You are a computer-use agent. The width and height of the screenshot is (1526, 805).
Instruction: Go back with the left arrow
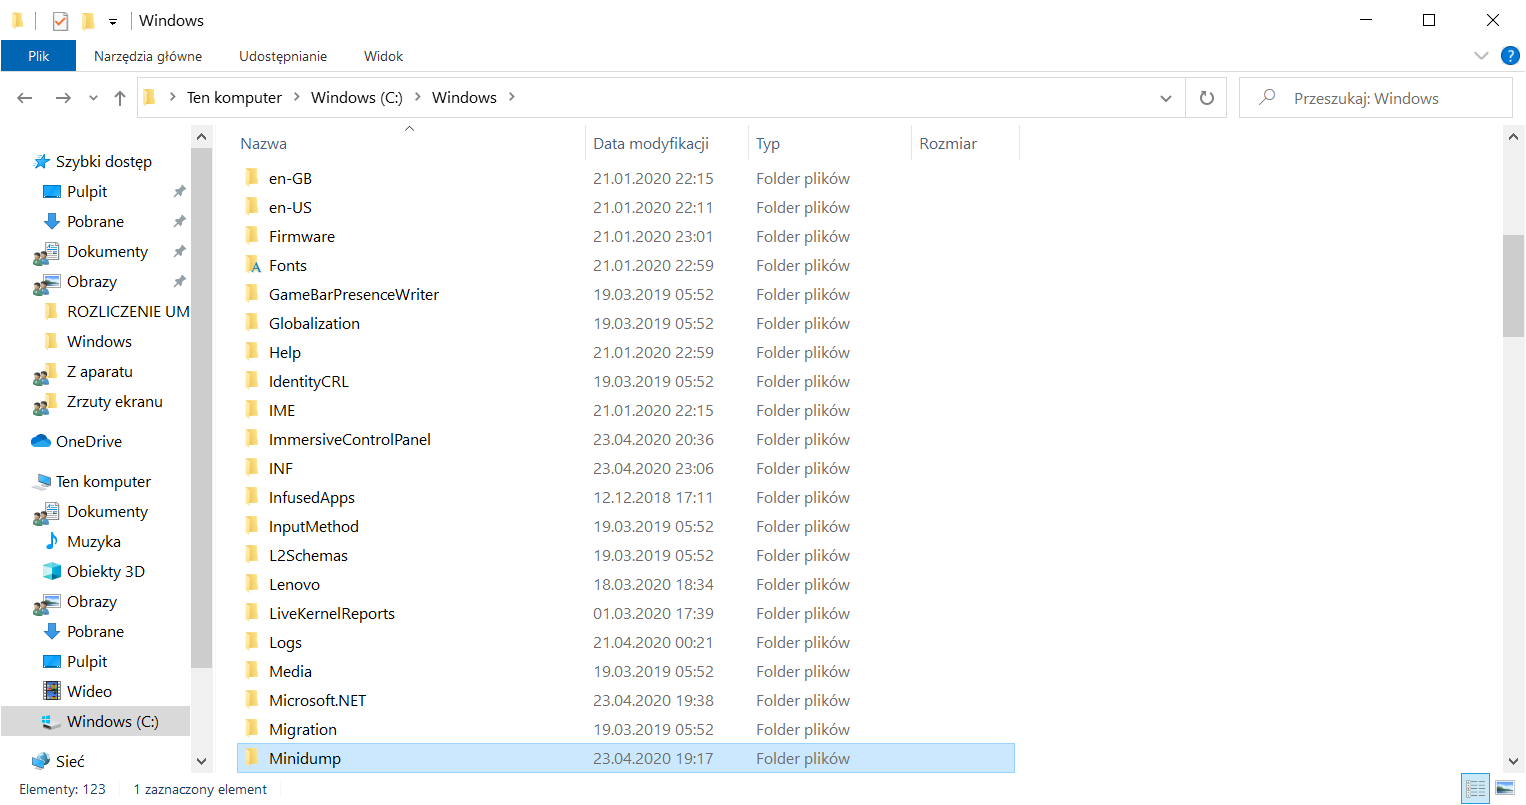(x=25, y=98)
